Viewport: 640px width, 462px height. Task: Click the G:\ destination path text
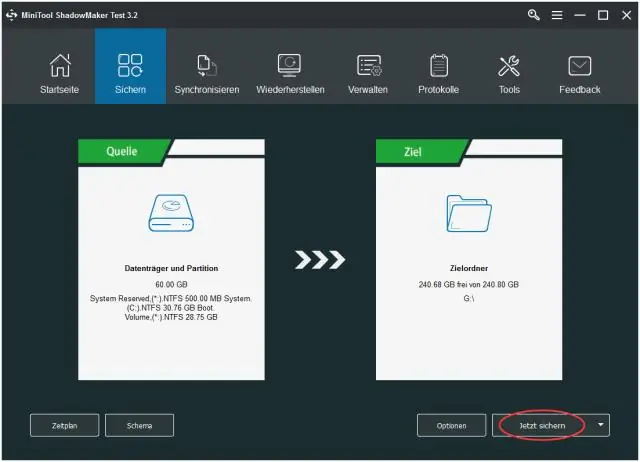click(469, 298)
